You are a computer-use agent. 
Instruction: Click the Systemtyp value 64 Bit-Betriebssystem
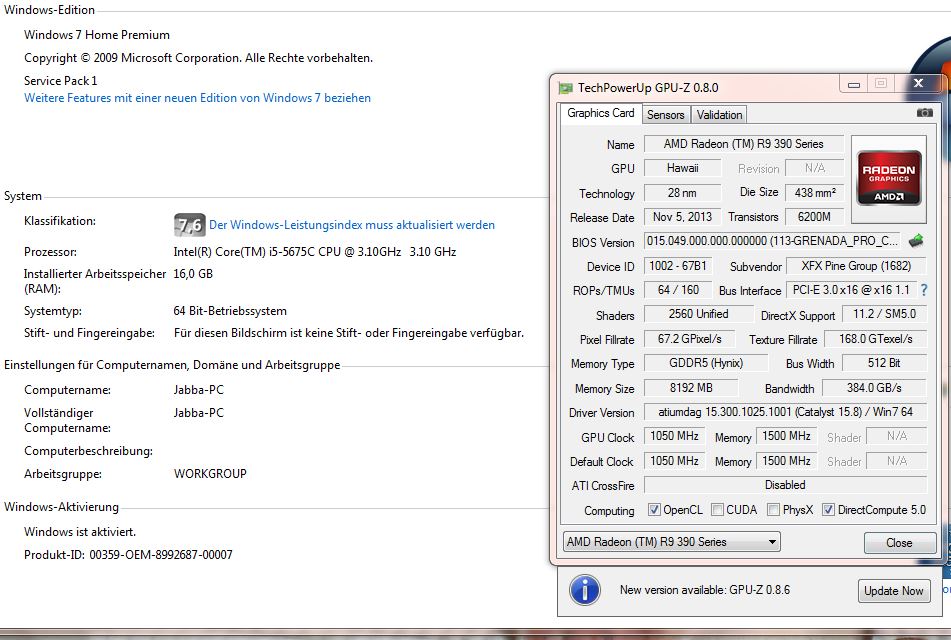click(230, 311)
